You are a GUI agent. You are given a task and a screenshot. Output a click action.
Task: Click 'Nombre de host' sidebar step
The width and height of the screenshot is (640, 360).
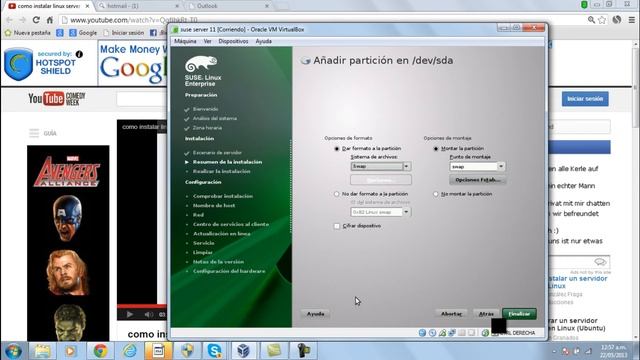tap(214, 206)
